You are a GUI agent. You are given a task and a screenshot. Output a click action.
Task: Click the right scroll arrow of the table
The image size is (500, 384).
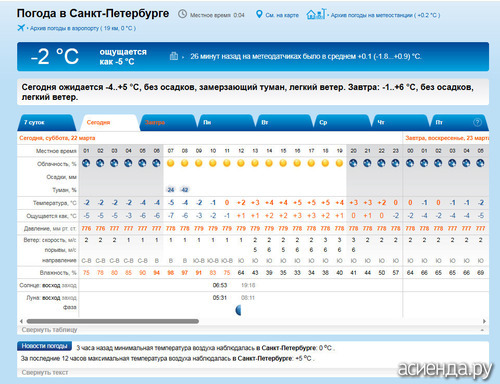pos(484,321)
